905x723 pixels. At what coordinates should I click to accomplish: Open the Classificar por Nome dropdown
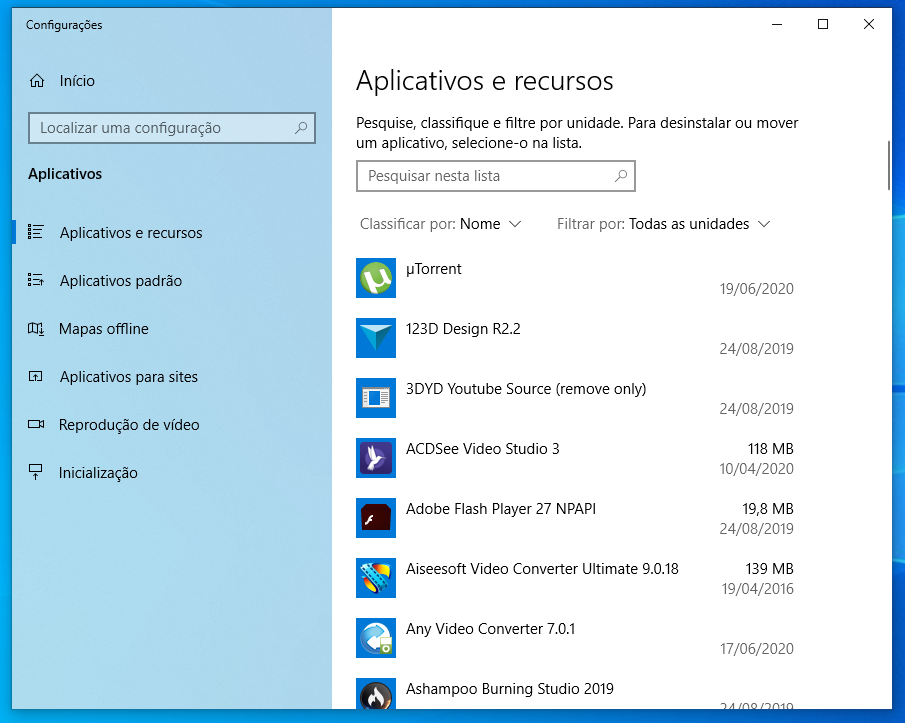[441, 224]
